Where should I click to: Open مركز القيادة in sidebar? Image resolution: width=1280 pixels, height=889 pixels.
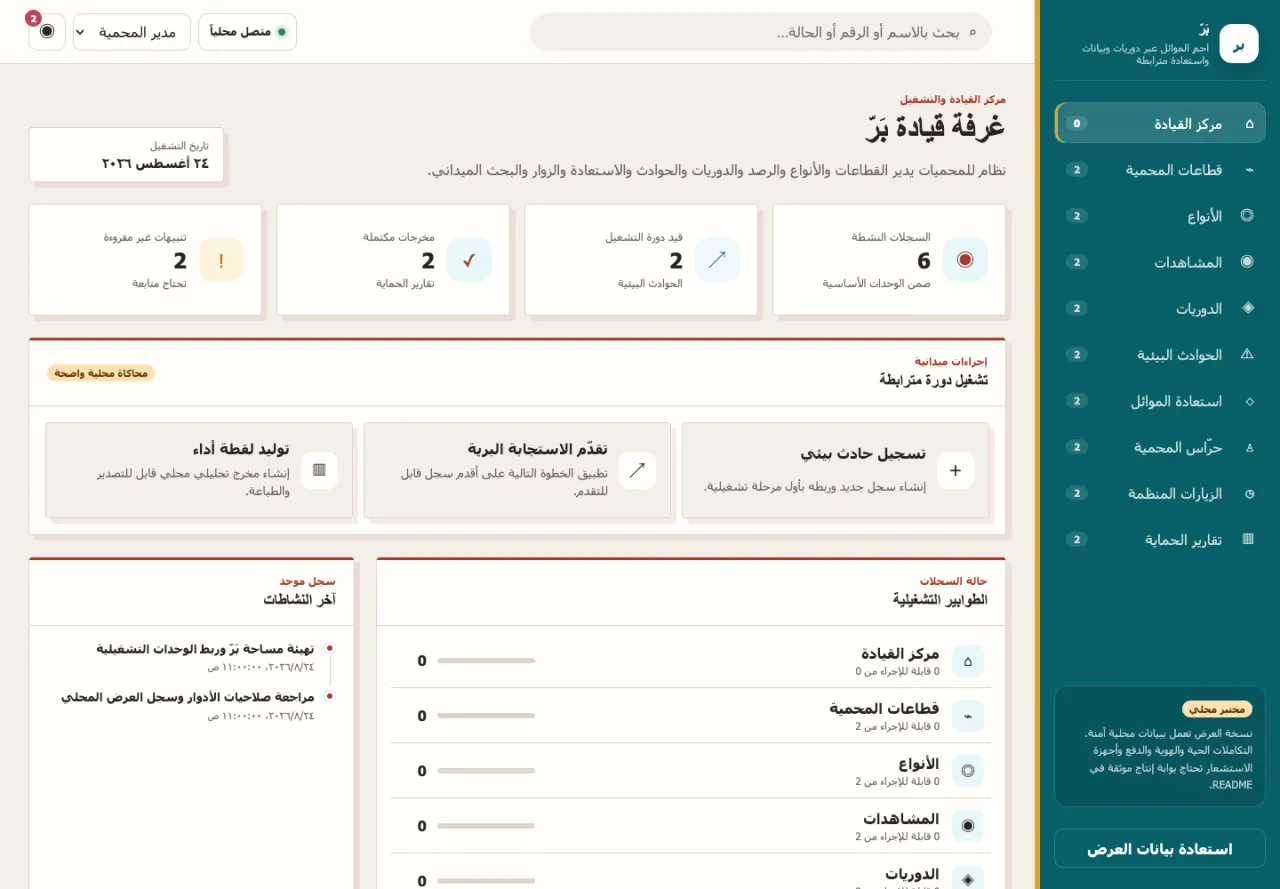[1160, 124]
